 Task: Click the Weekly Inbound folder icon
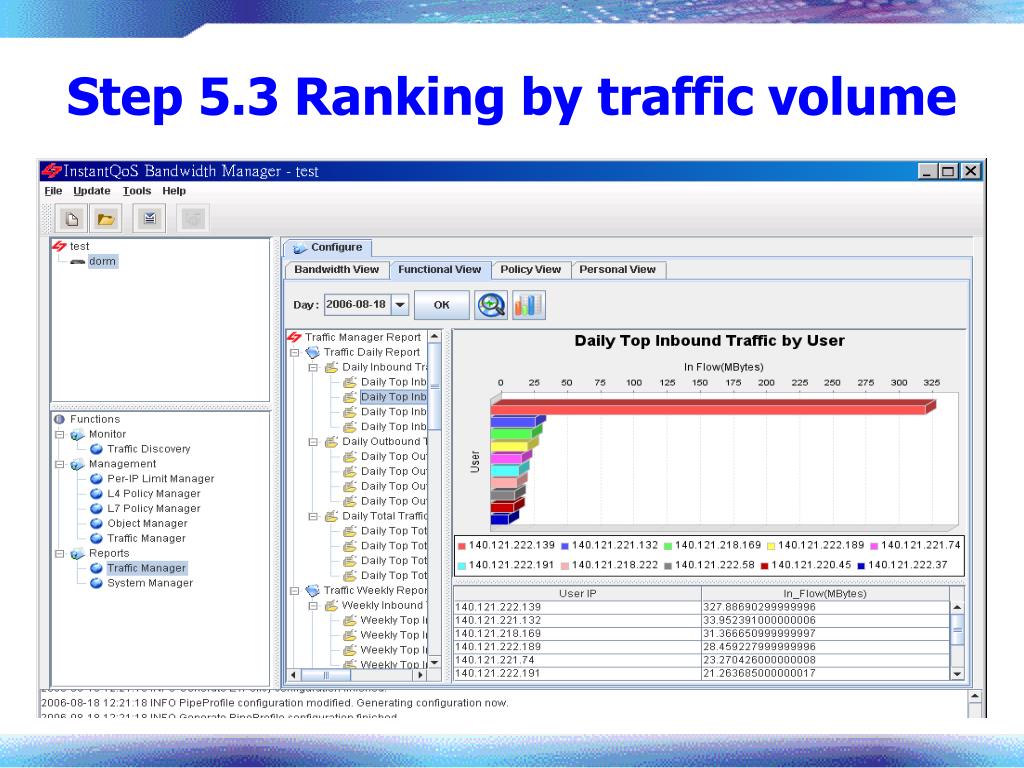pos(332,605)
